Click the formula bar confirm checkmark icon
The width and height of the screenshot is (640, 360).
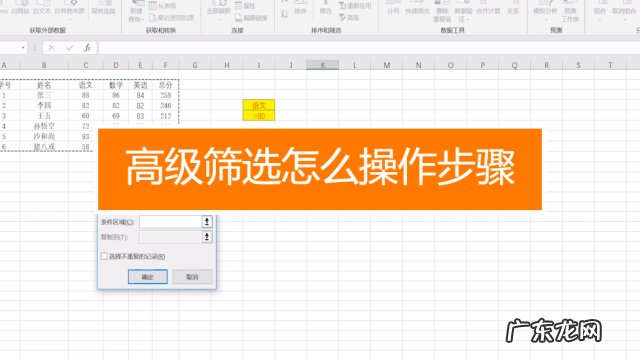(x=69, y=48)
